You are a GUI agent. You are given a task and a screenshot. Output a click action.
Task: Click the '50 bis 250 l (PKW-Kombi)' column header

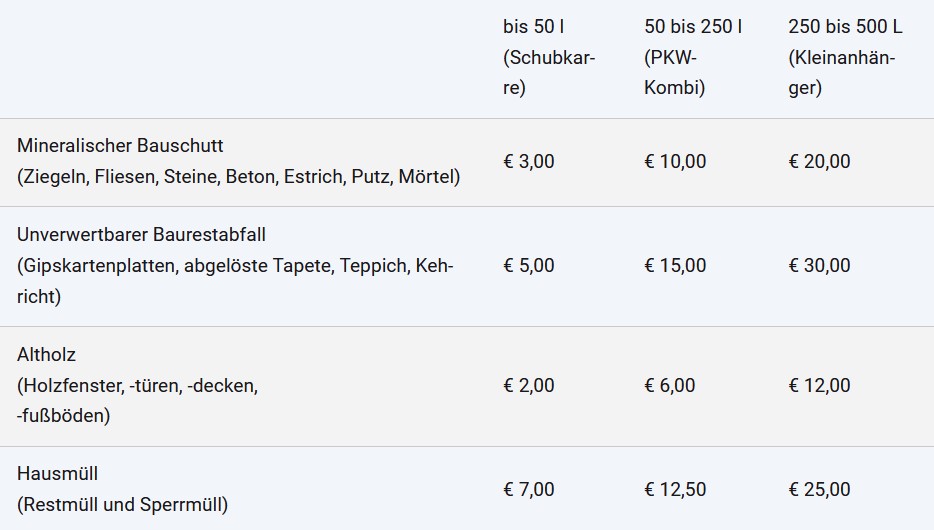[x=693, y=57]
